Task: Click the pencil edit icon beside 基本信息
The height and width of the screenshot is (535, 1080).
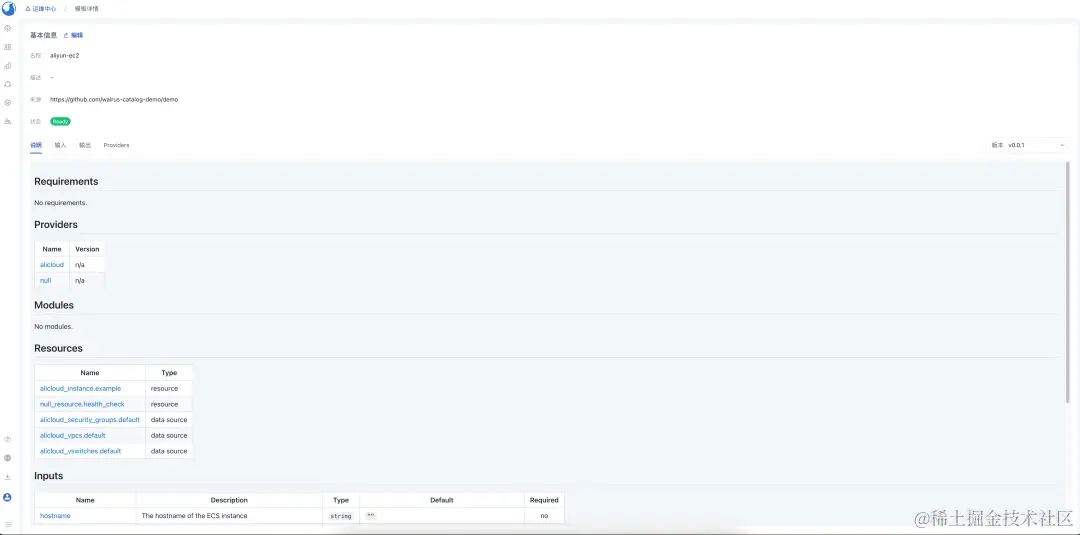Action: pos(66,35)
